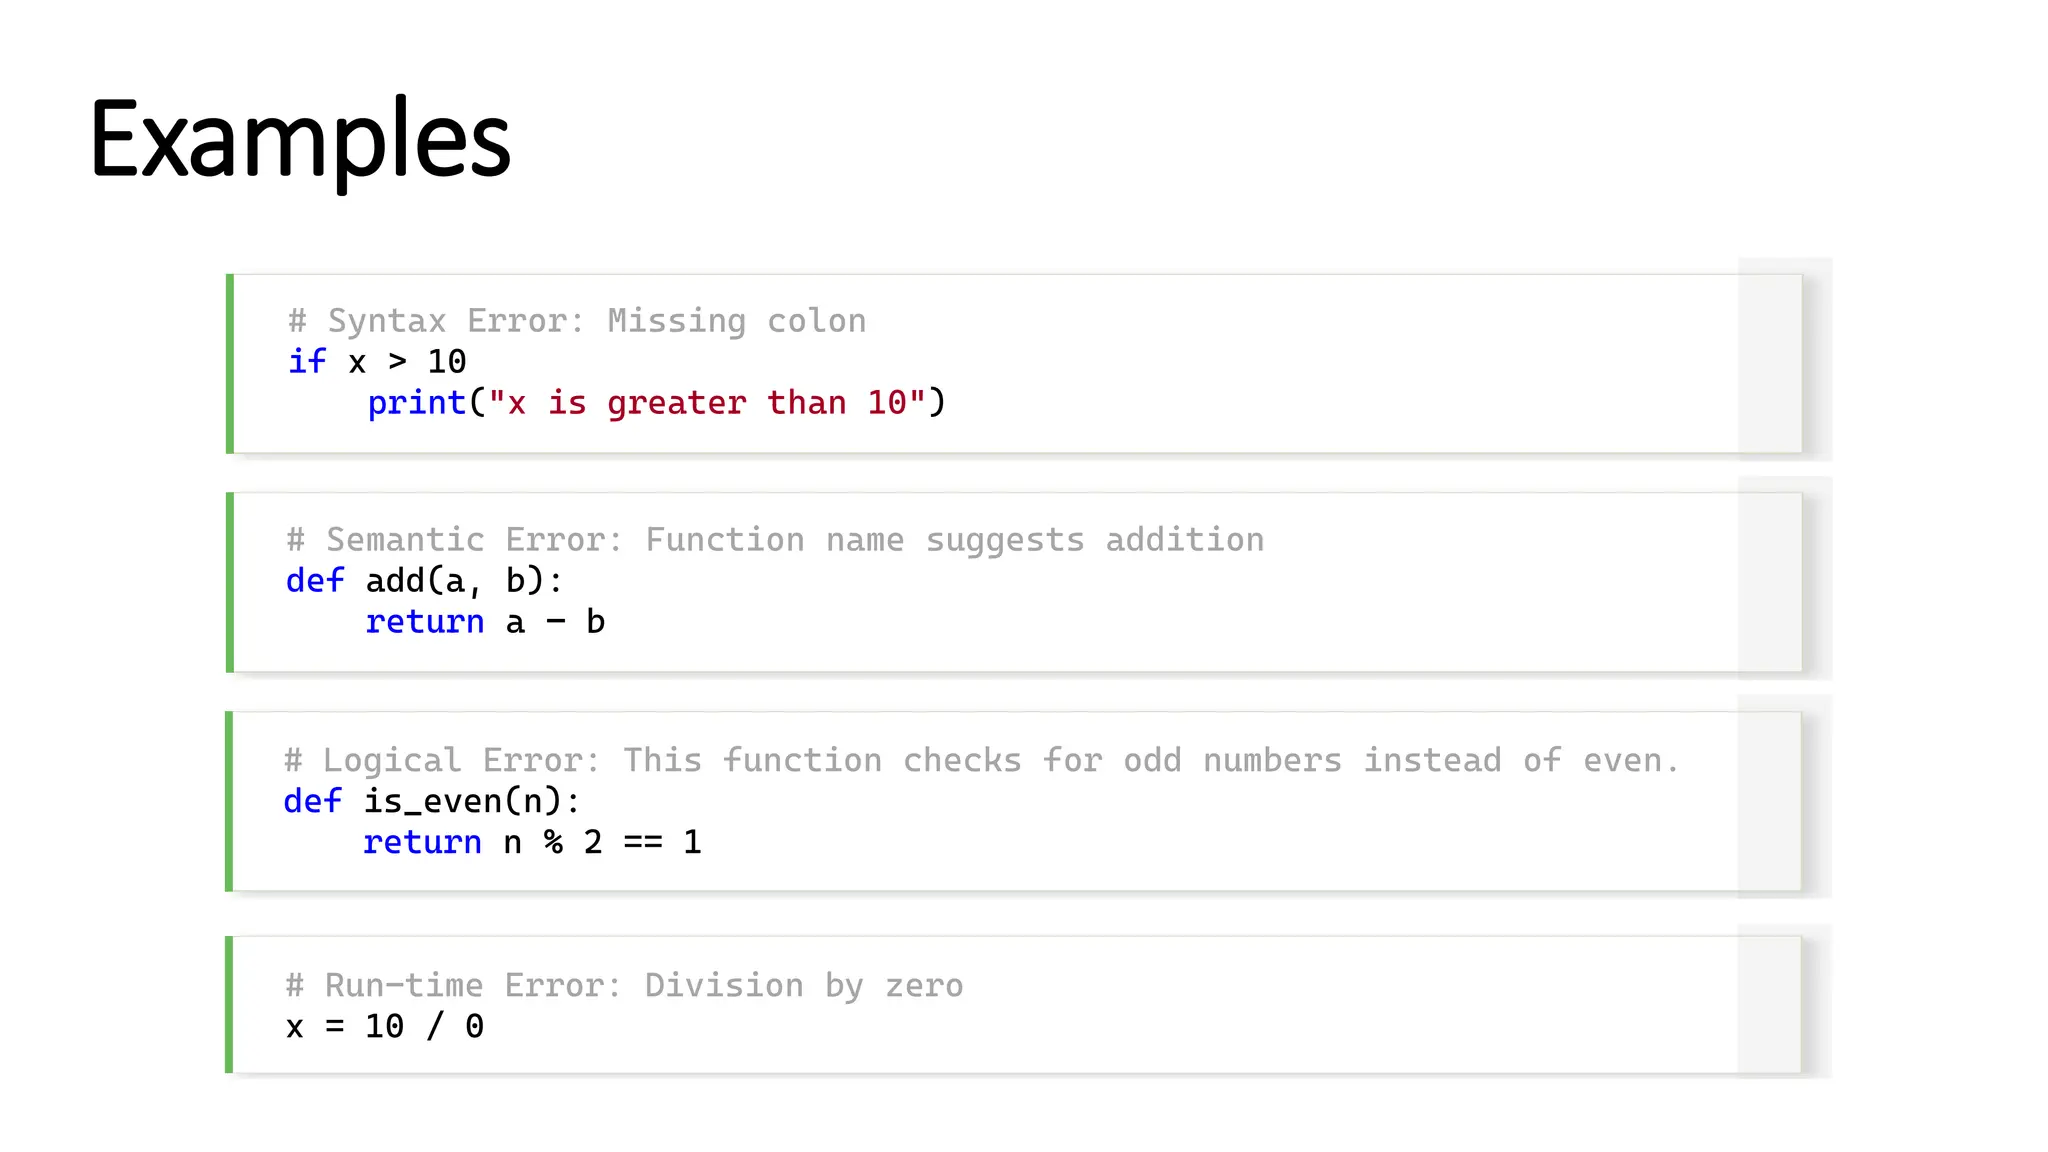The image size is (2048, 1152).
Task: Click the green bar beside the syntax error block
Action: [x=230, y=363]
